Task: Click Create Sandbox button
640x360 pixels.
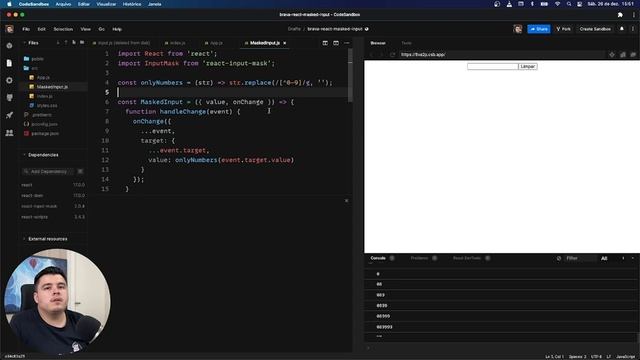Action: click(595, 29)
